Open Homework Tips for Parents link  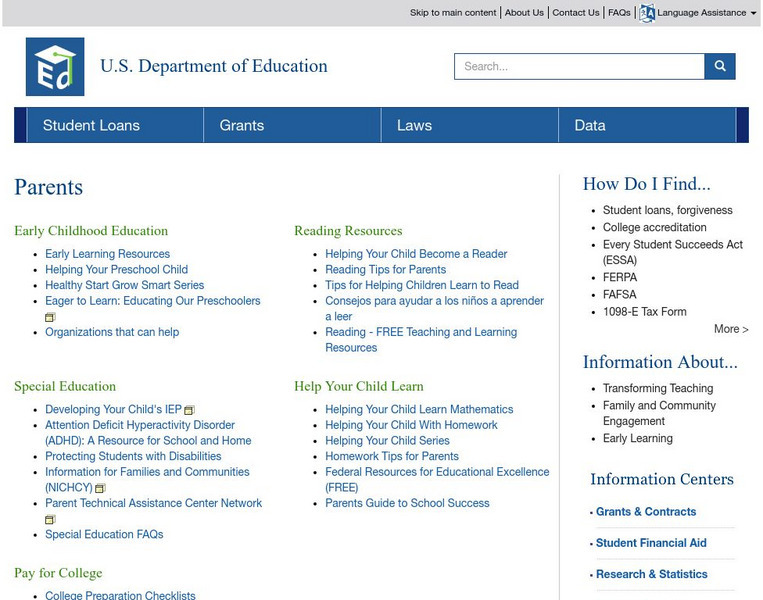(x=392, y=456)
